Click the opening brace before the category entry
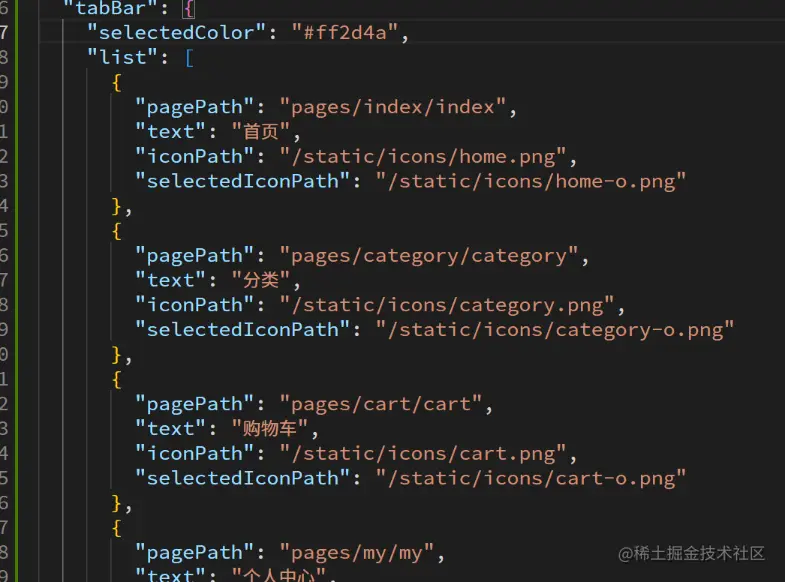 pyautogui.click(x=117, y=231)
